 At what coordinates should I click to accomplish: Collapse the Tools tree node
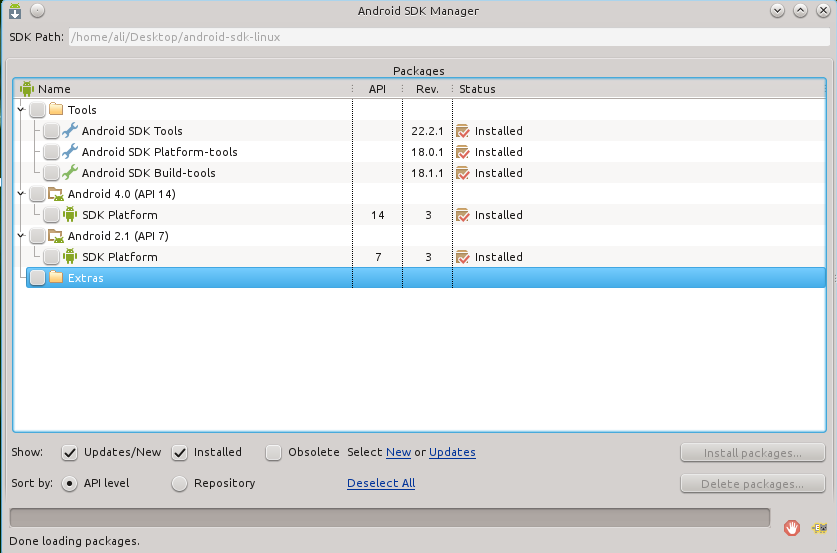[21, 109]
